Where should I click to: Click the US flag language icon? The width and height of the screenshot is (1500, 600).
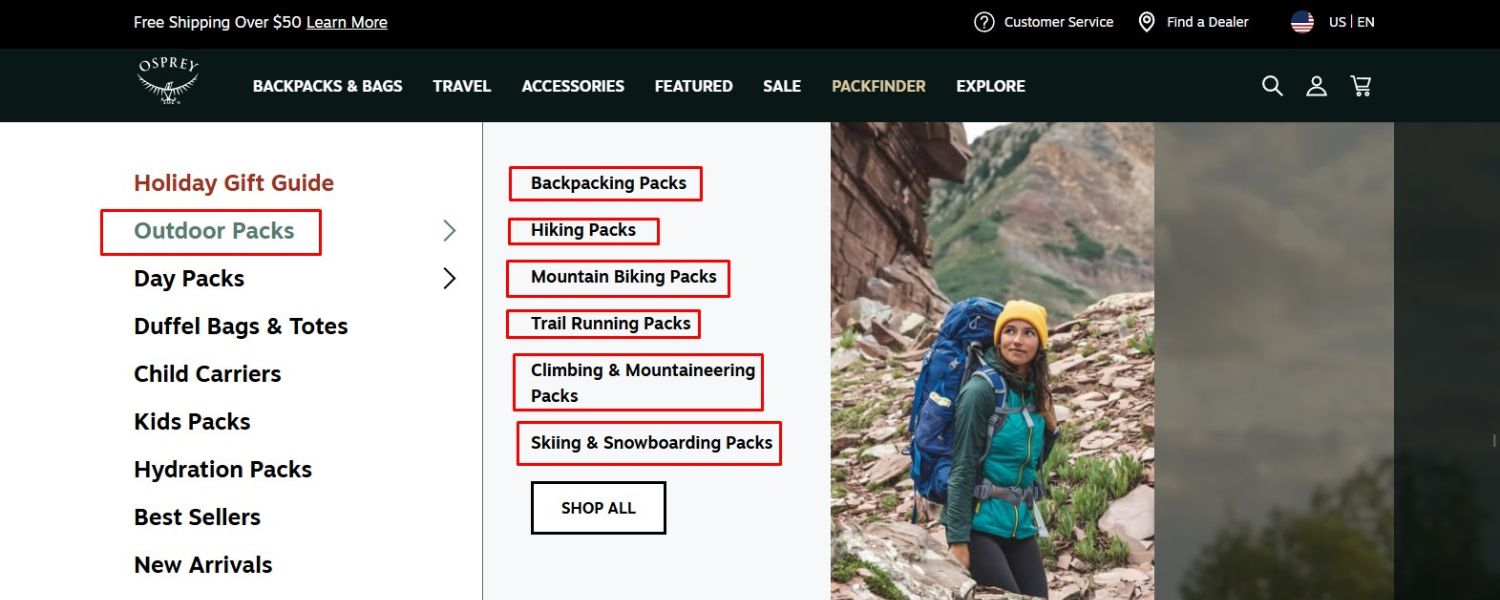click(1301, 21)
